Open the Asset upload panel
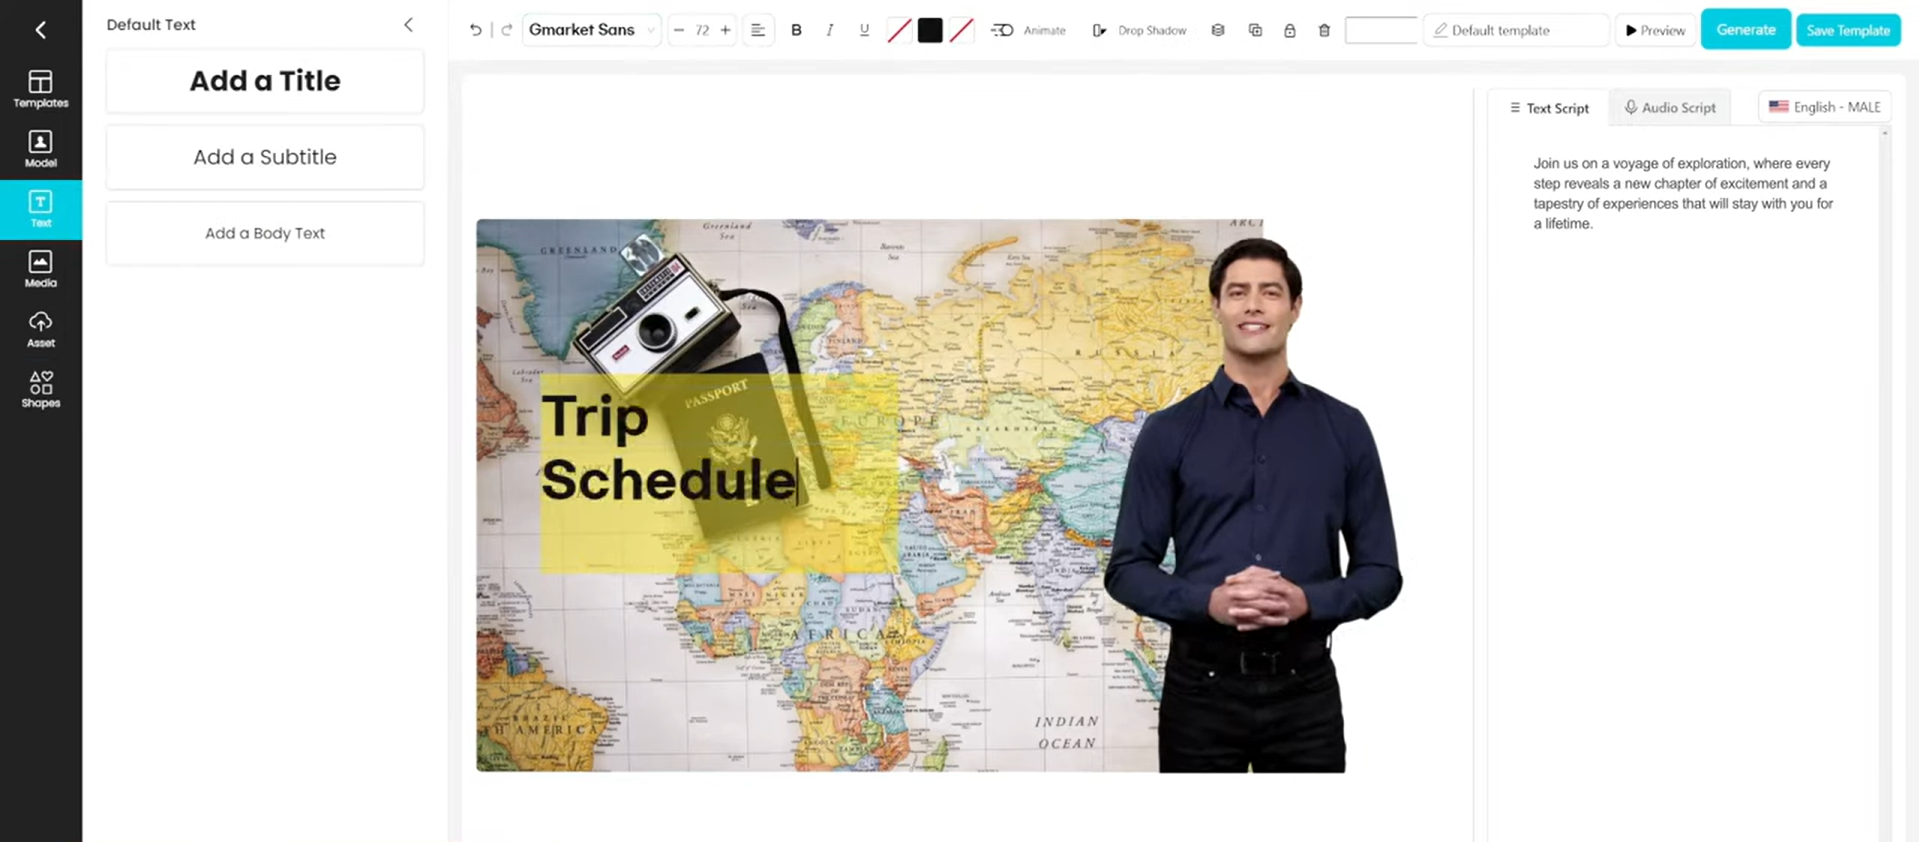This screenshot has height=842, width=1919. 41,329
